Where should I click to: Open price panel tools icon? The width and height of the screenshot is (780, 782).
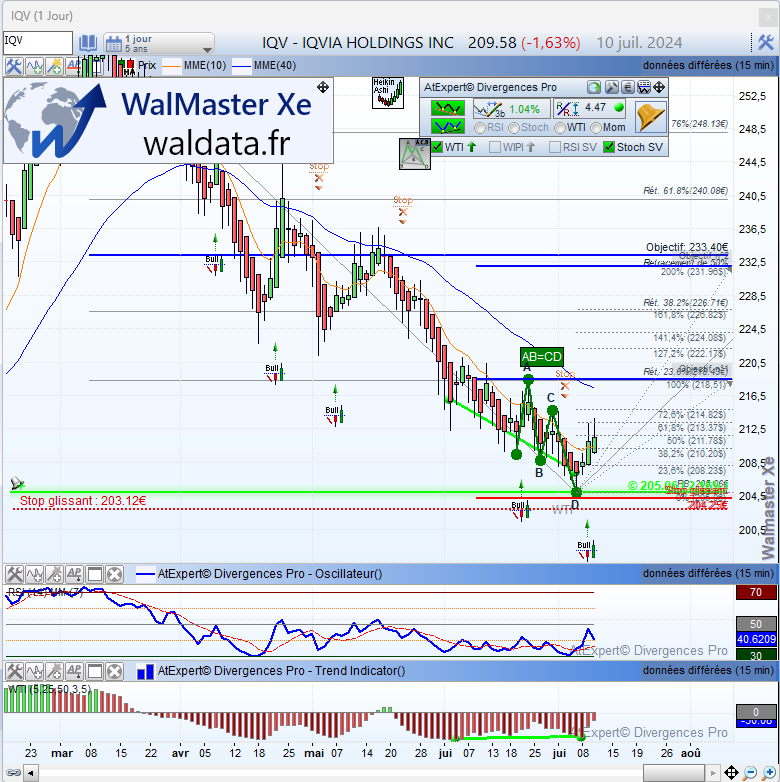tap(14, 66)
